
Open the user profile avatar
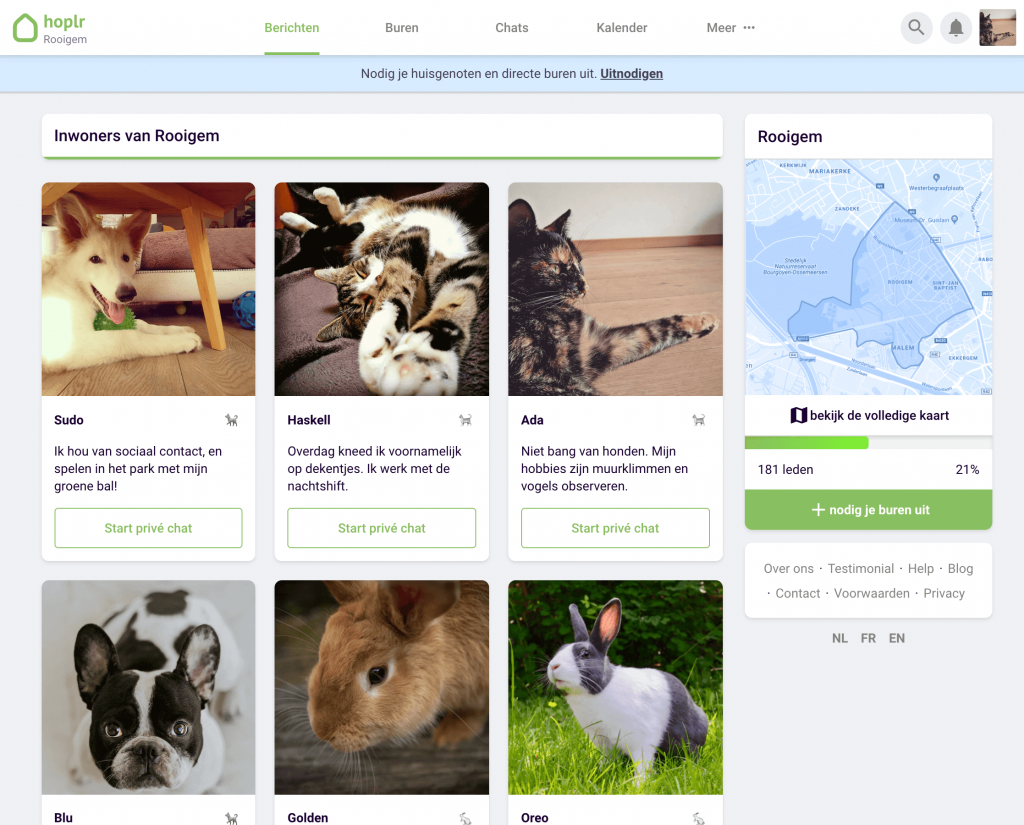997,28
